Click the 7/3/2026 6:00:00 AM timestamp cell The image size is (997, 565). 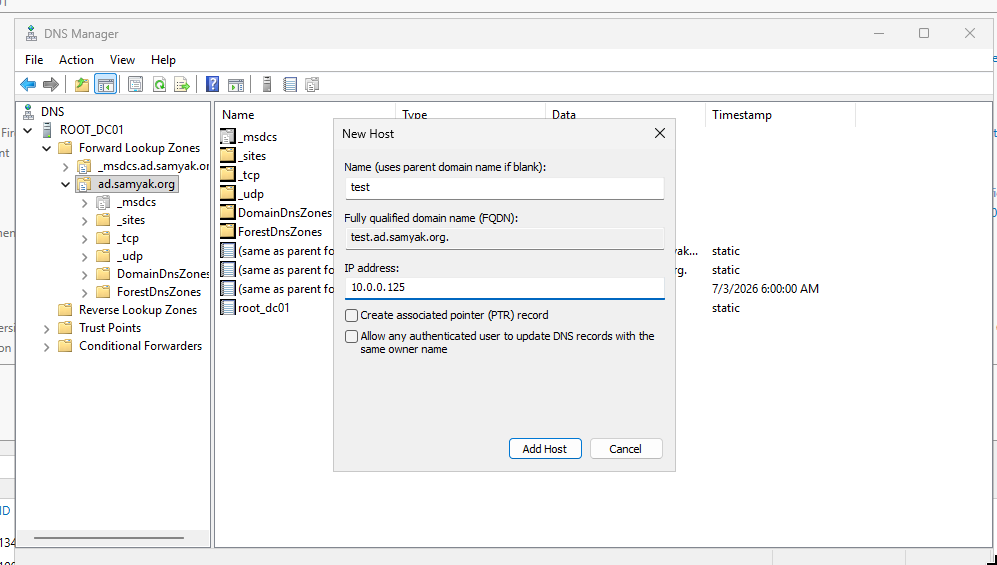coord(765,289)
